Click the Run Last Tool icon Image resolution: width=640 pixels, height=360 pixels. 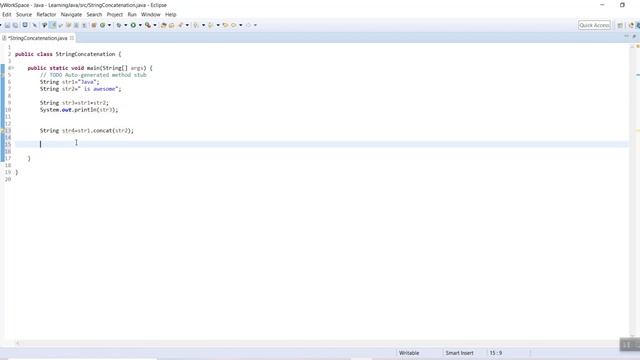(x=148, y=25)
